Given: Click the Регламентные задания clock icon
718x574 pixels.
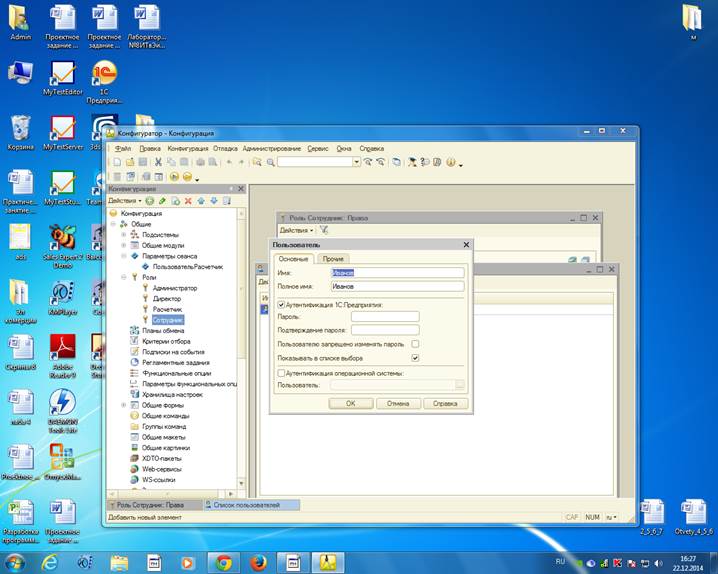Looking at the screenshot, I should coord(134,363).
